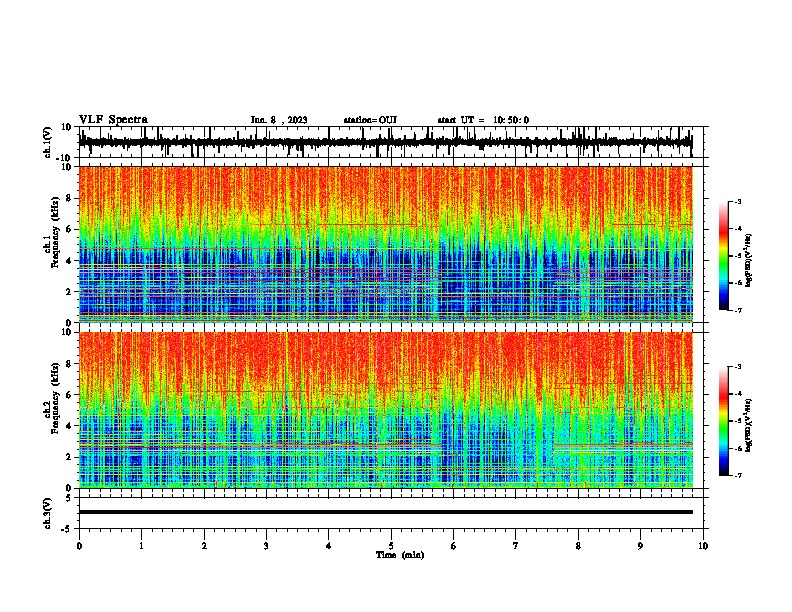Image resolution: width=792 pixels, height=612 pixels.
Task: Click the time axis tick label "2"
Action: tap(204, 546)
